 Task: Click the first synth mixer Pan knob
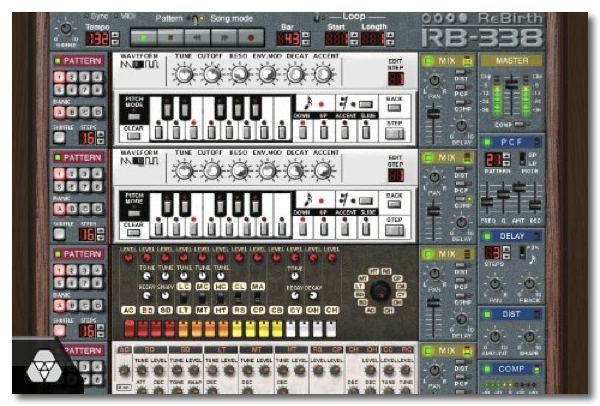434,81
